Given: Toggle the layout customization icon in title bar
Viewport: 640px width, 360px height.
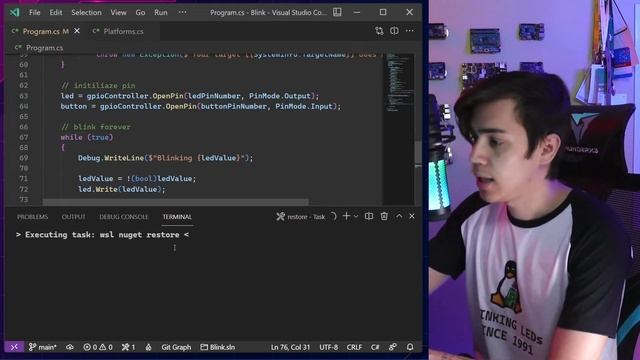Looking at the screenshot, I should point(337,12).
